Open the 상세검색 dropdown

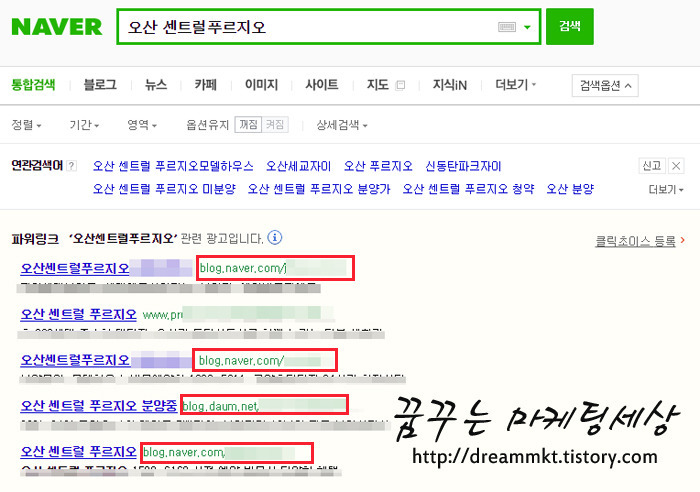[342, 125]
